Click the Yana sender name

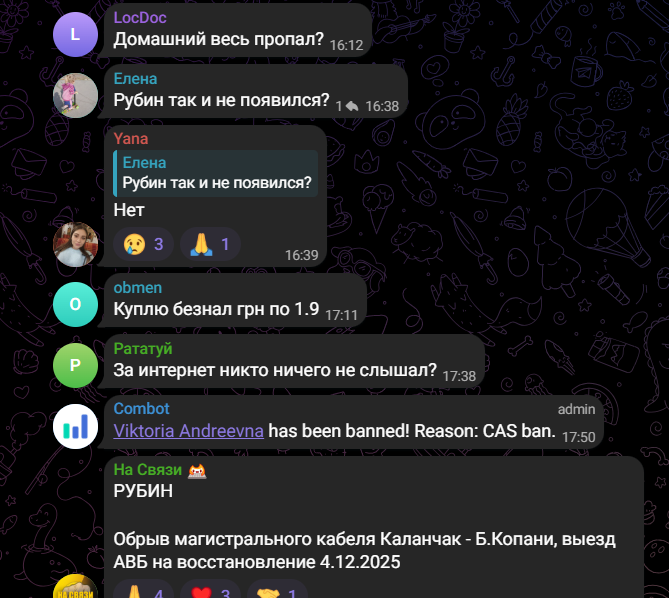131,139
